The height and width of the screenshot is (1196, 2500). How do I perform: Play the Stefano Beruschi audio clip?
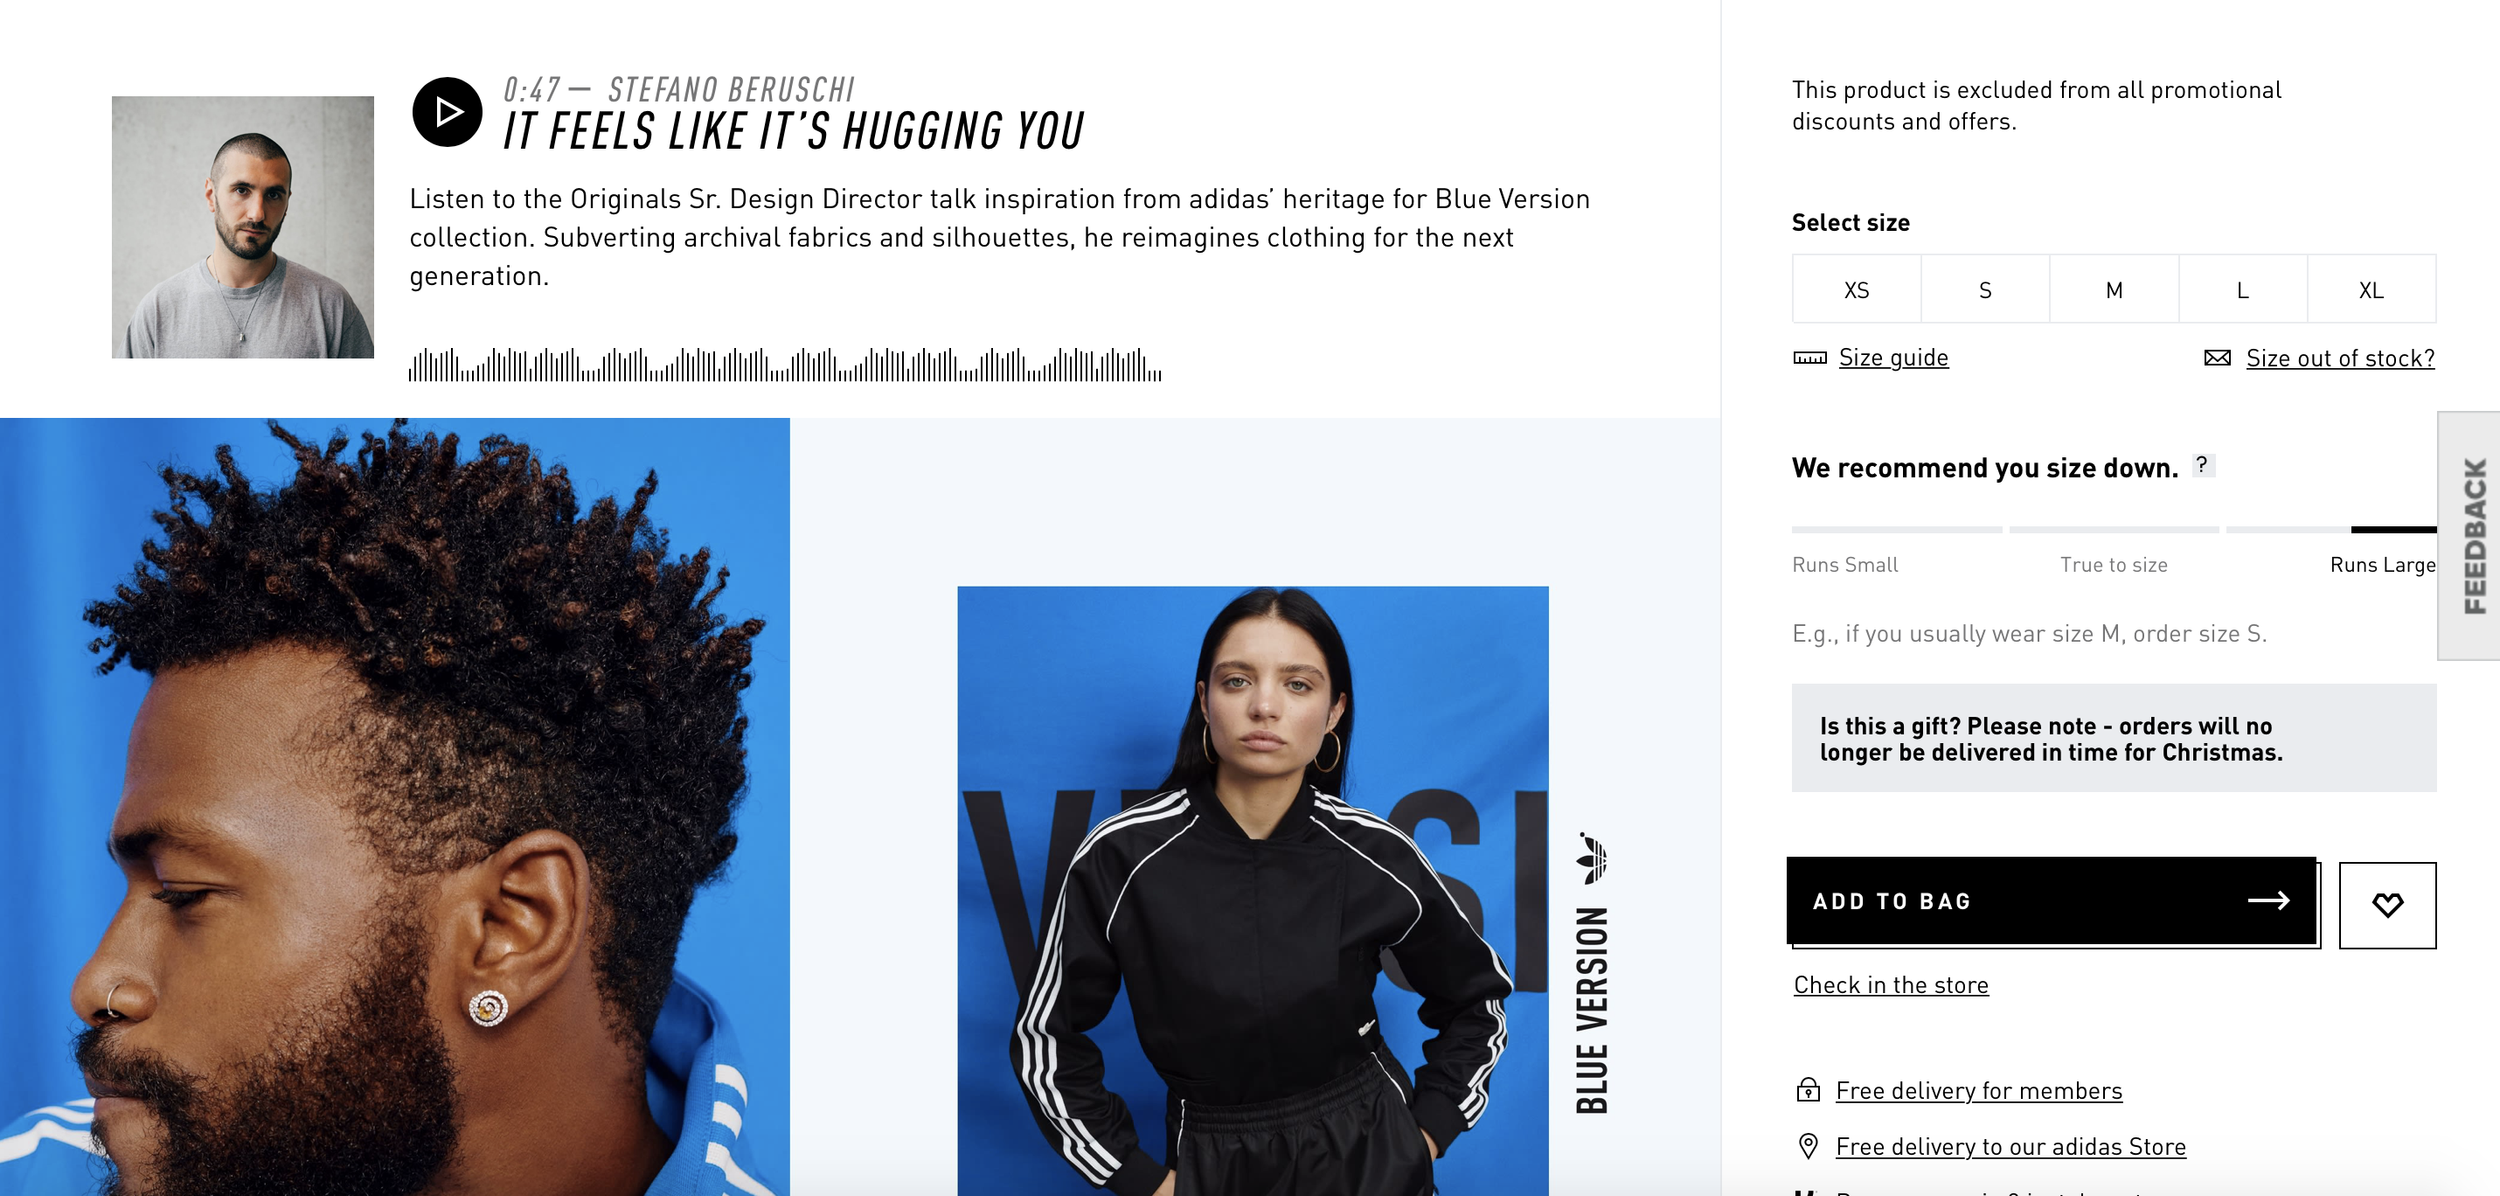[x=447, y=112]
